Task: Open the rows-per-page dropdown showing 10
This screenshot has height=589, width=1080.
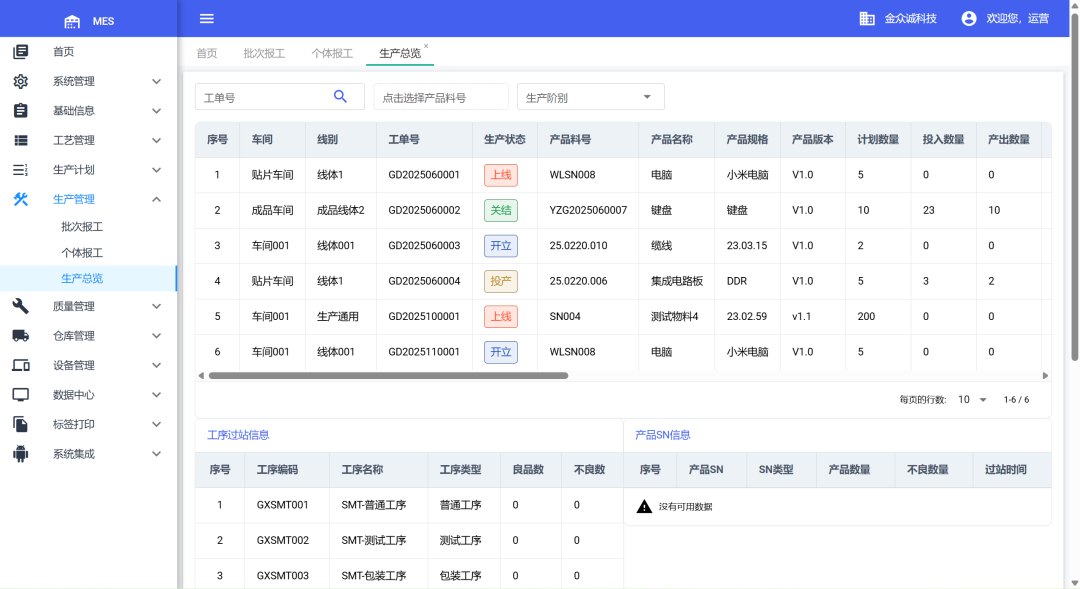Action: tap(972, 399)
